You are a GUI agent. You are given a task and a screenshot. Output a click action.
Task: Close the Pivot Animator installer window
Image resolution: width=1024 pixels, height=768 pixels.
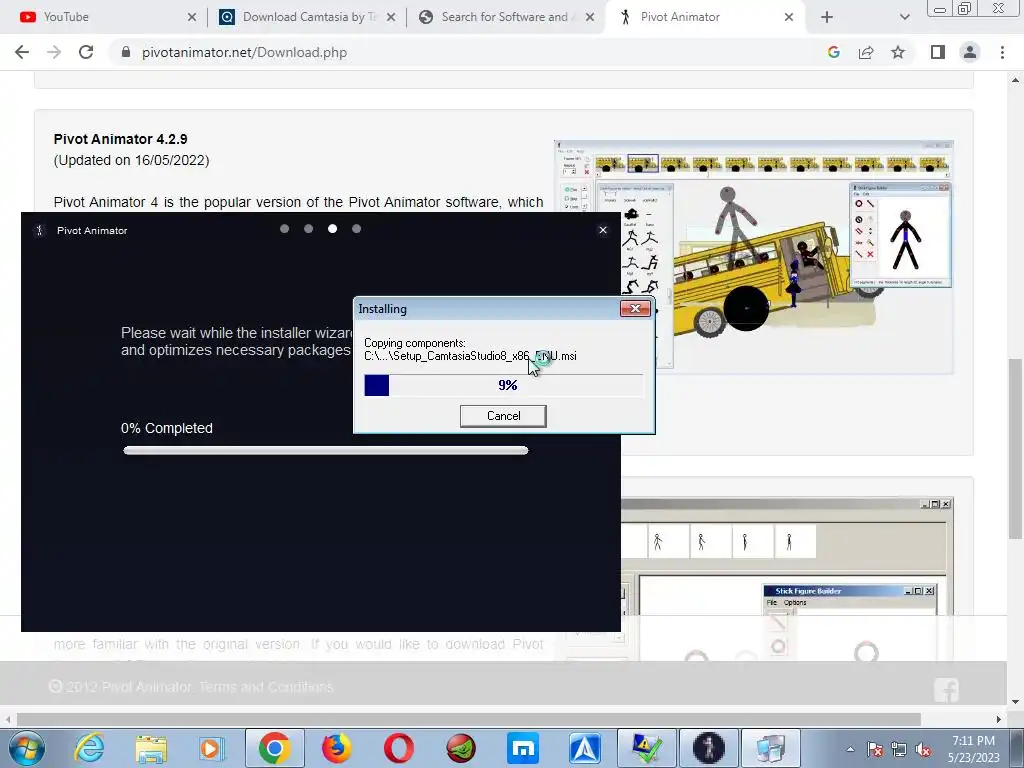[x=603, y=230]
